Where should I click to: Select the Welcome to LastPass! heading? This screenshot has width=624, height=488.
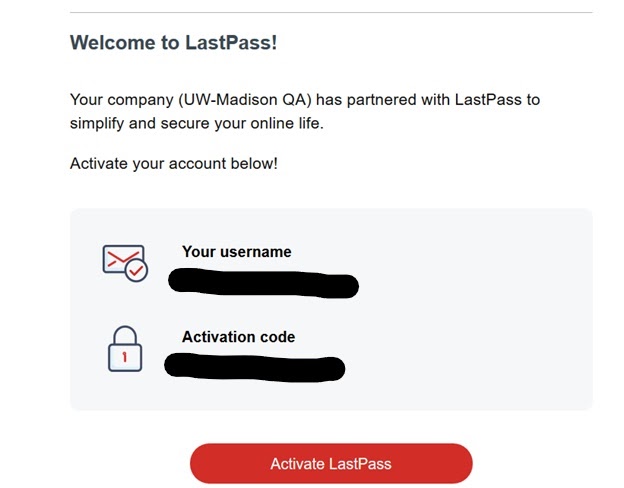pyautogui.click(x=174, y=43)
